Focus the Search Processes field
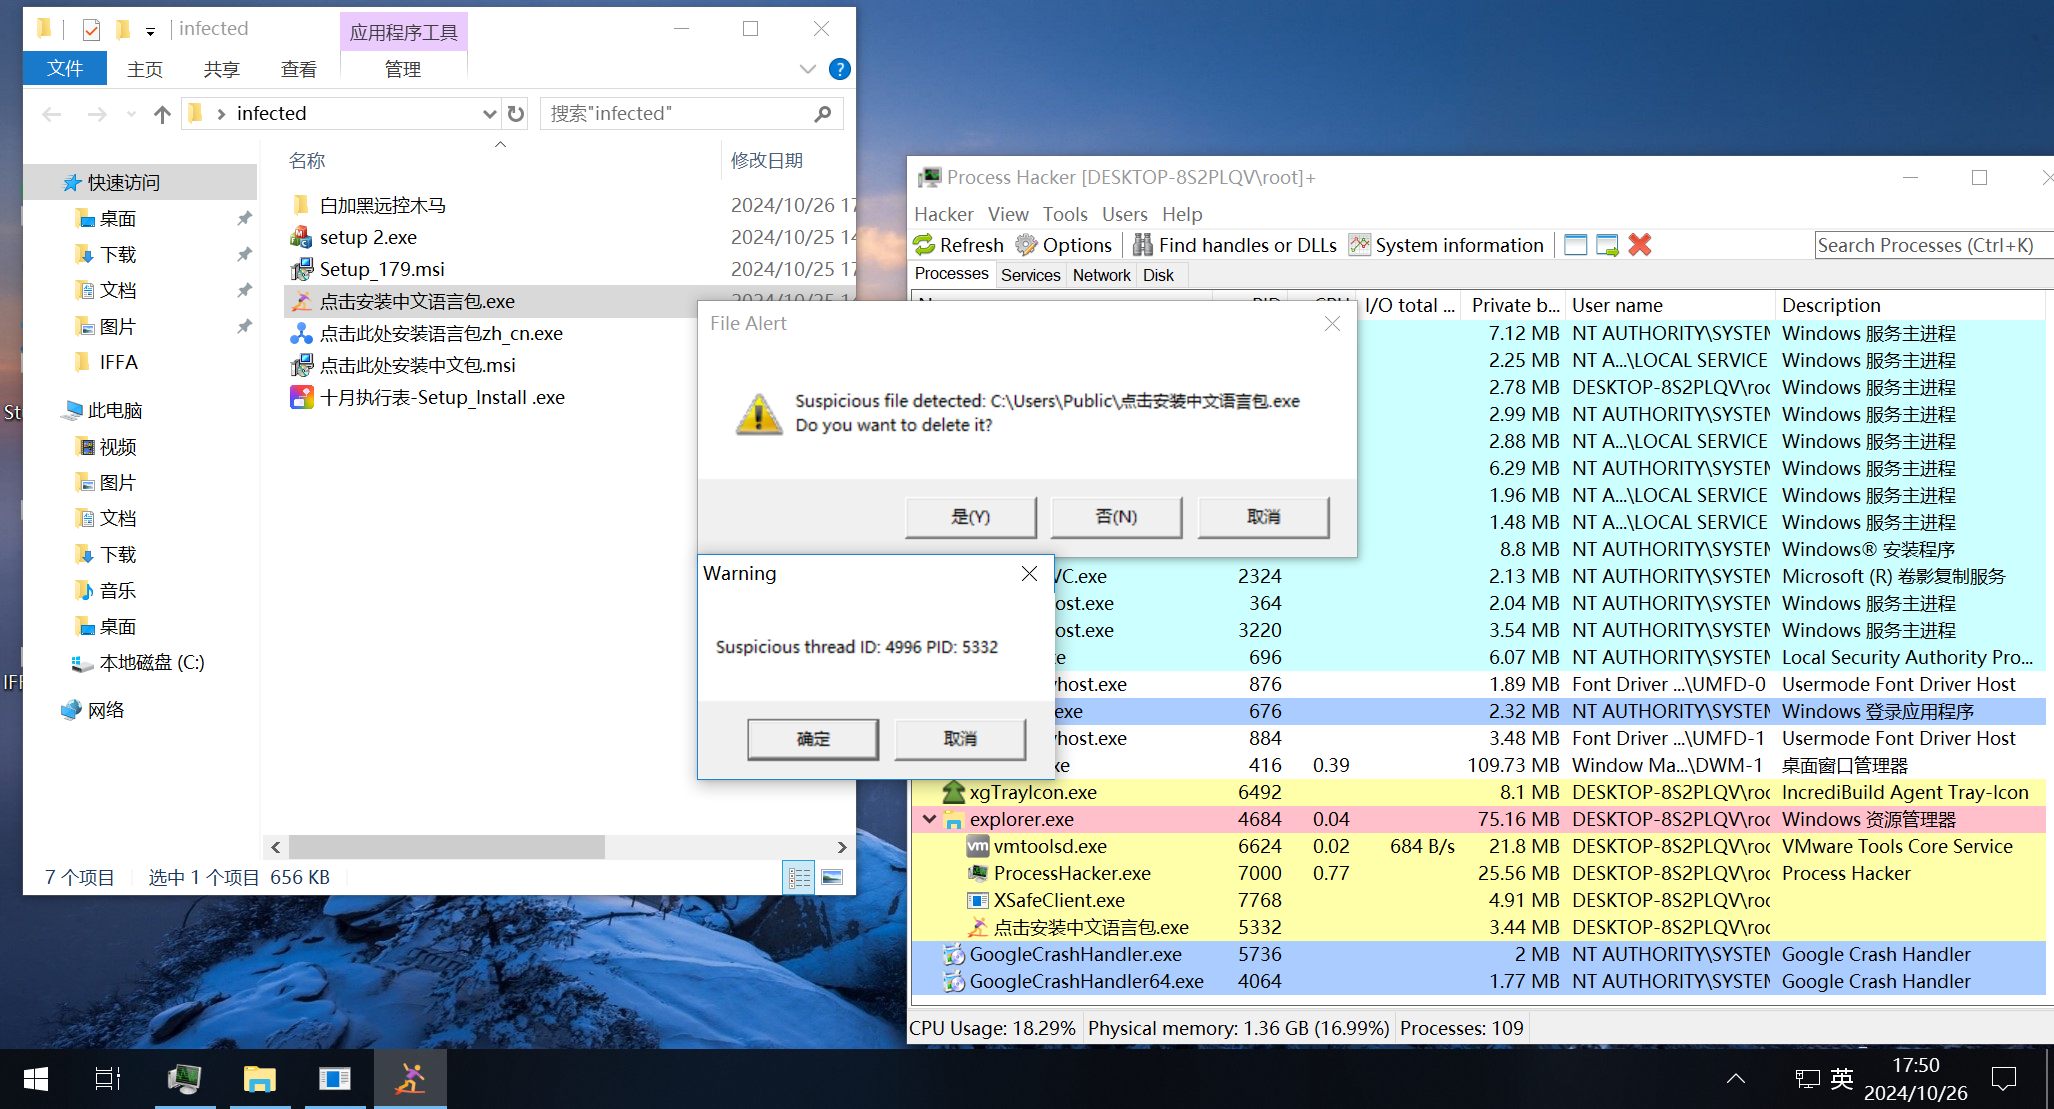Image resolution: width=2054 pixels, height=1109 pixels. pos(1932,245)
